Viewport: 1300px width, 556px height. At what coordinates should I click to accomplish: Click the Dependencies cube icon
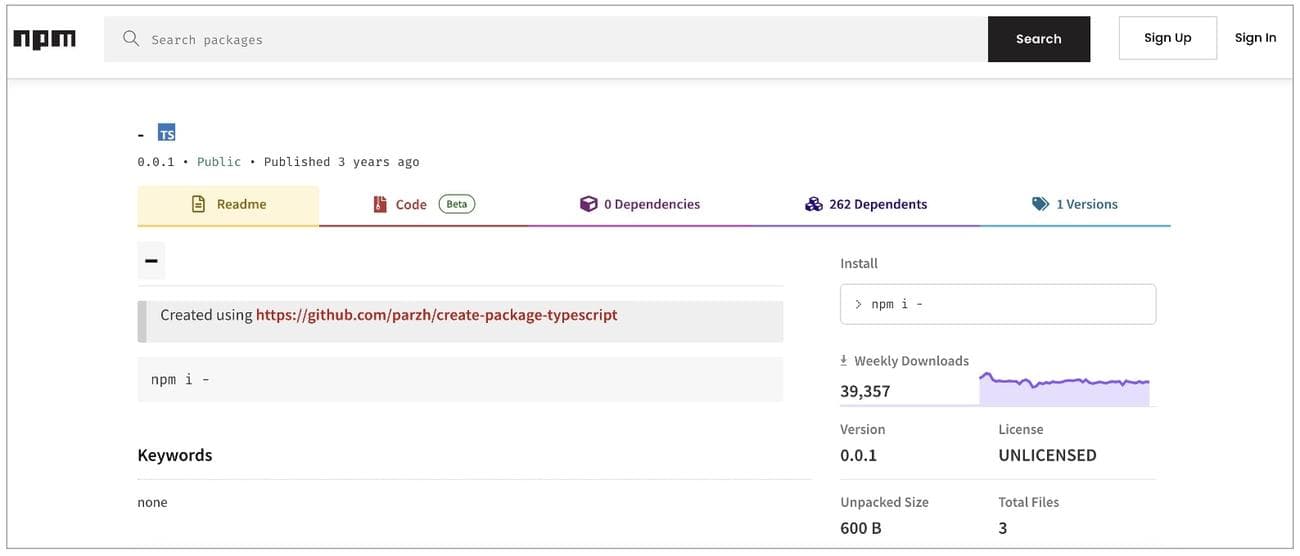(588, 204)
